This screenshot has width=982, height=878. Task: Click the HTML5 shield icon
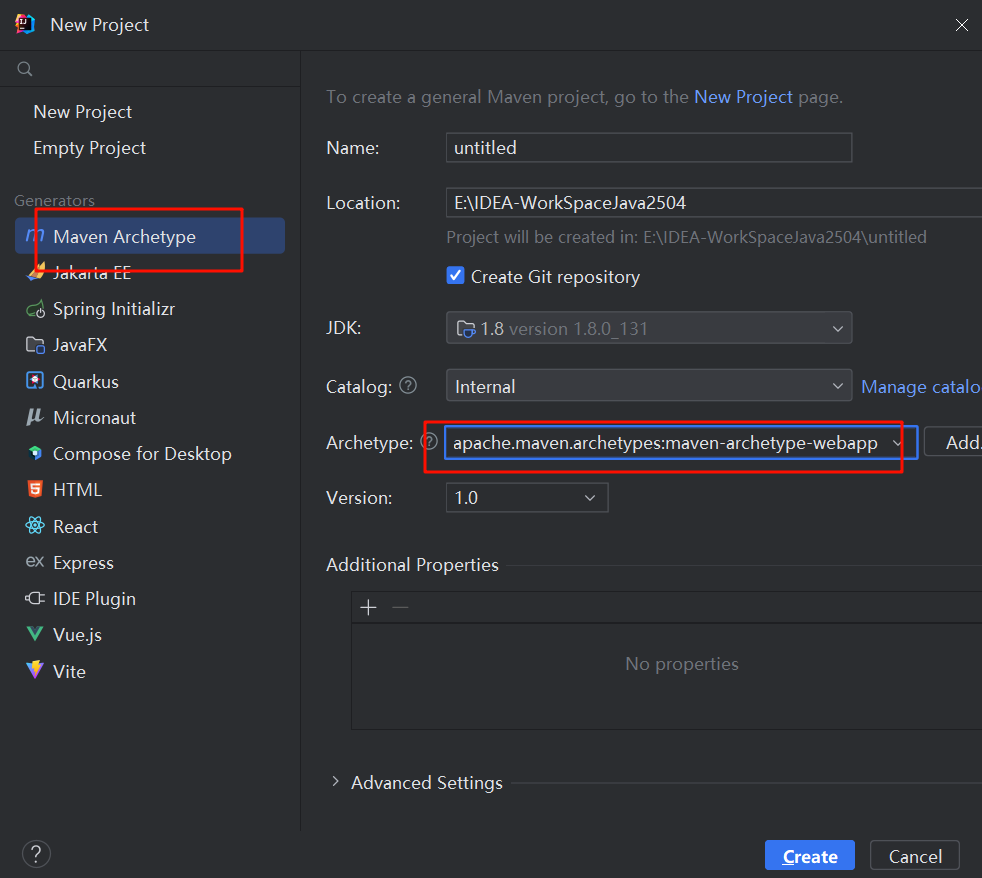click(35, 489)
